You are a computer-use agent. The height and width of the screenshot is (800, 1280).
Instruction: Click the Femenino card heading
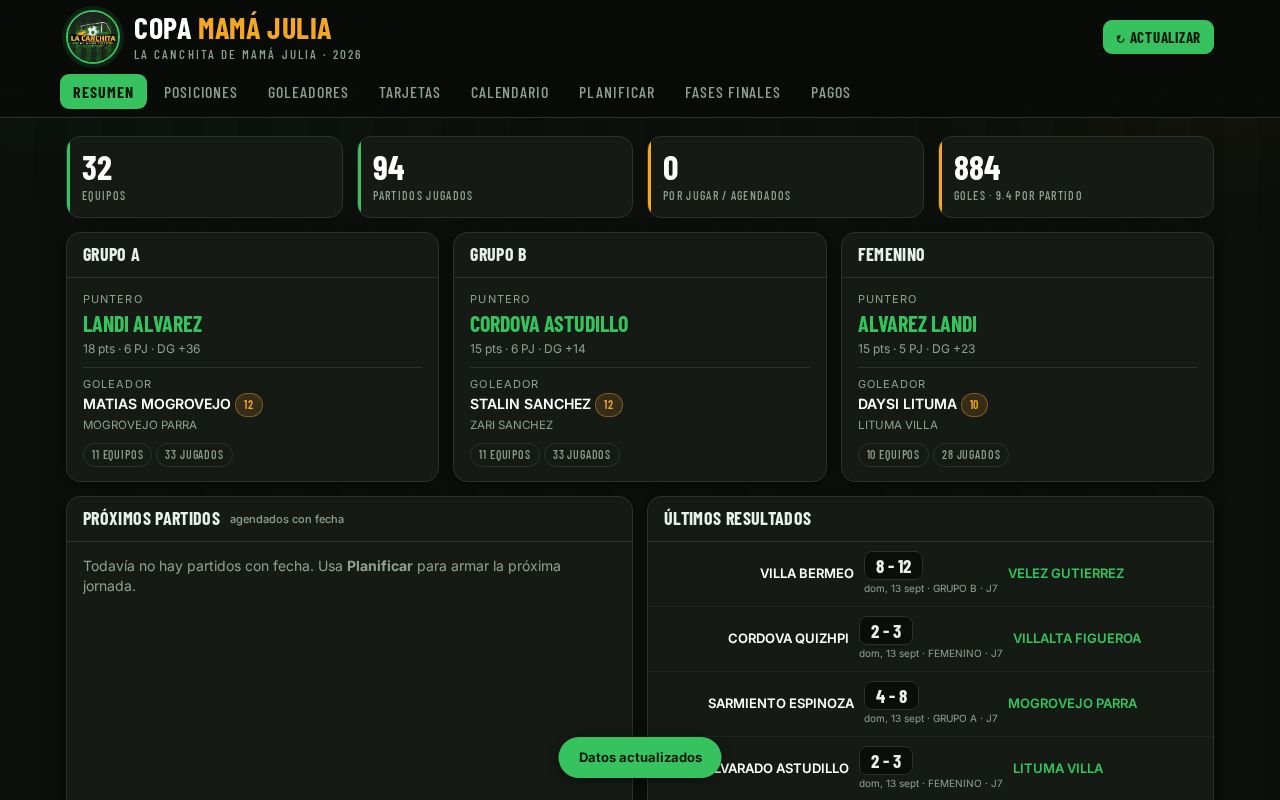[891, 255]
